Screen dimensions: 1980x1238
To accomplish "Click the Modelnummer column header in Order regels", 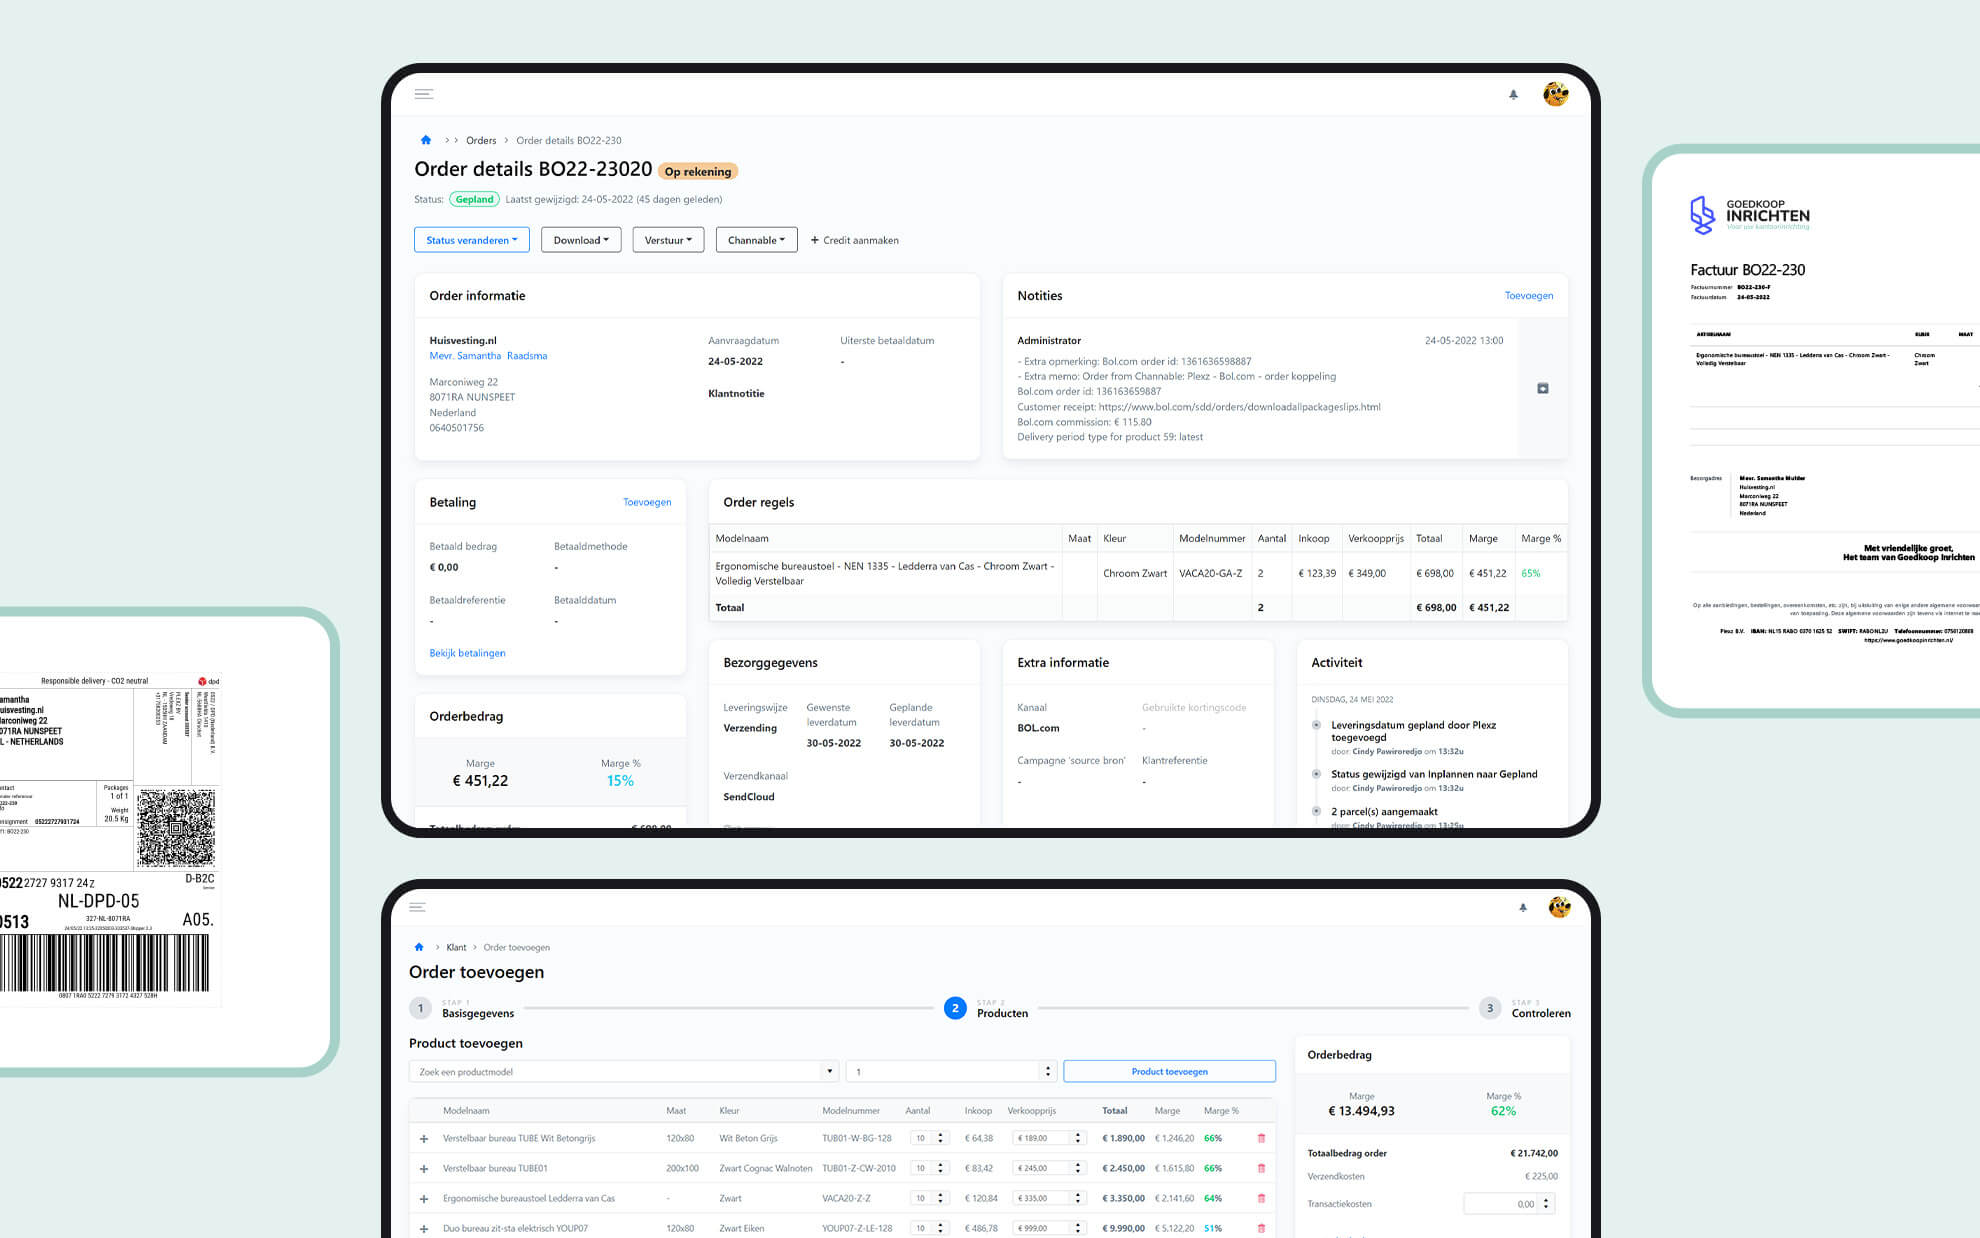I will click(1212, 538).
